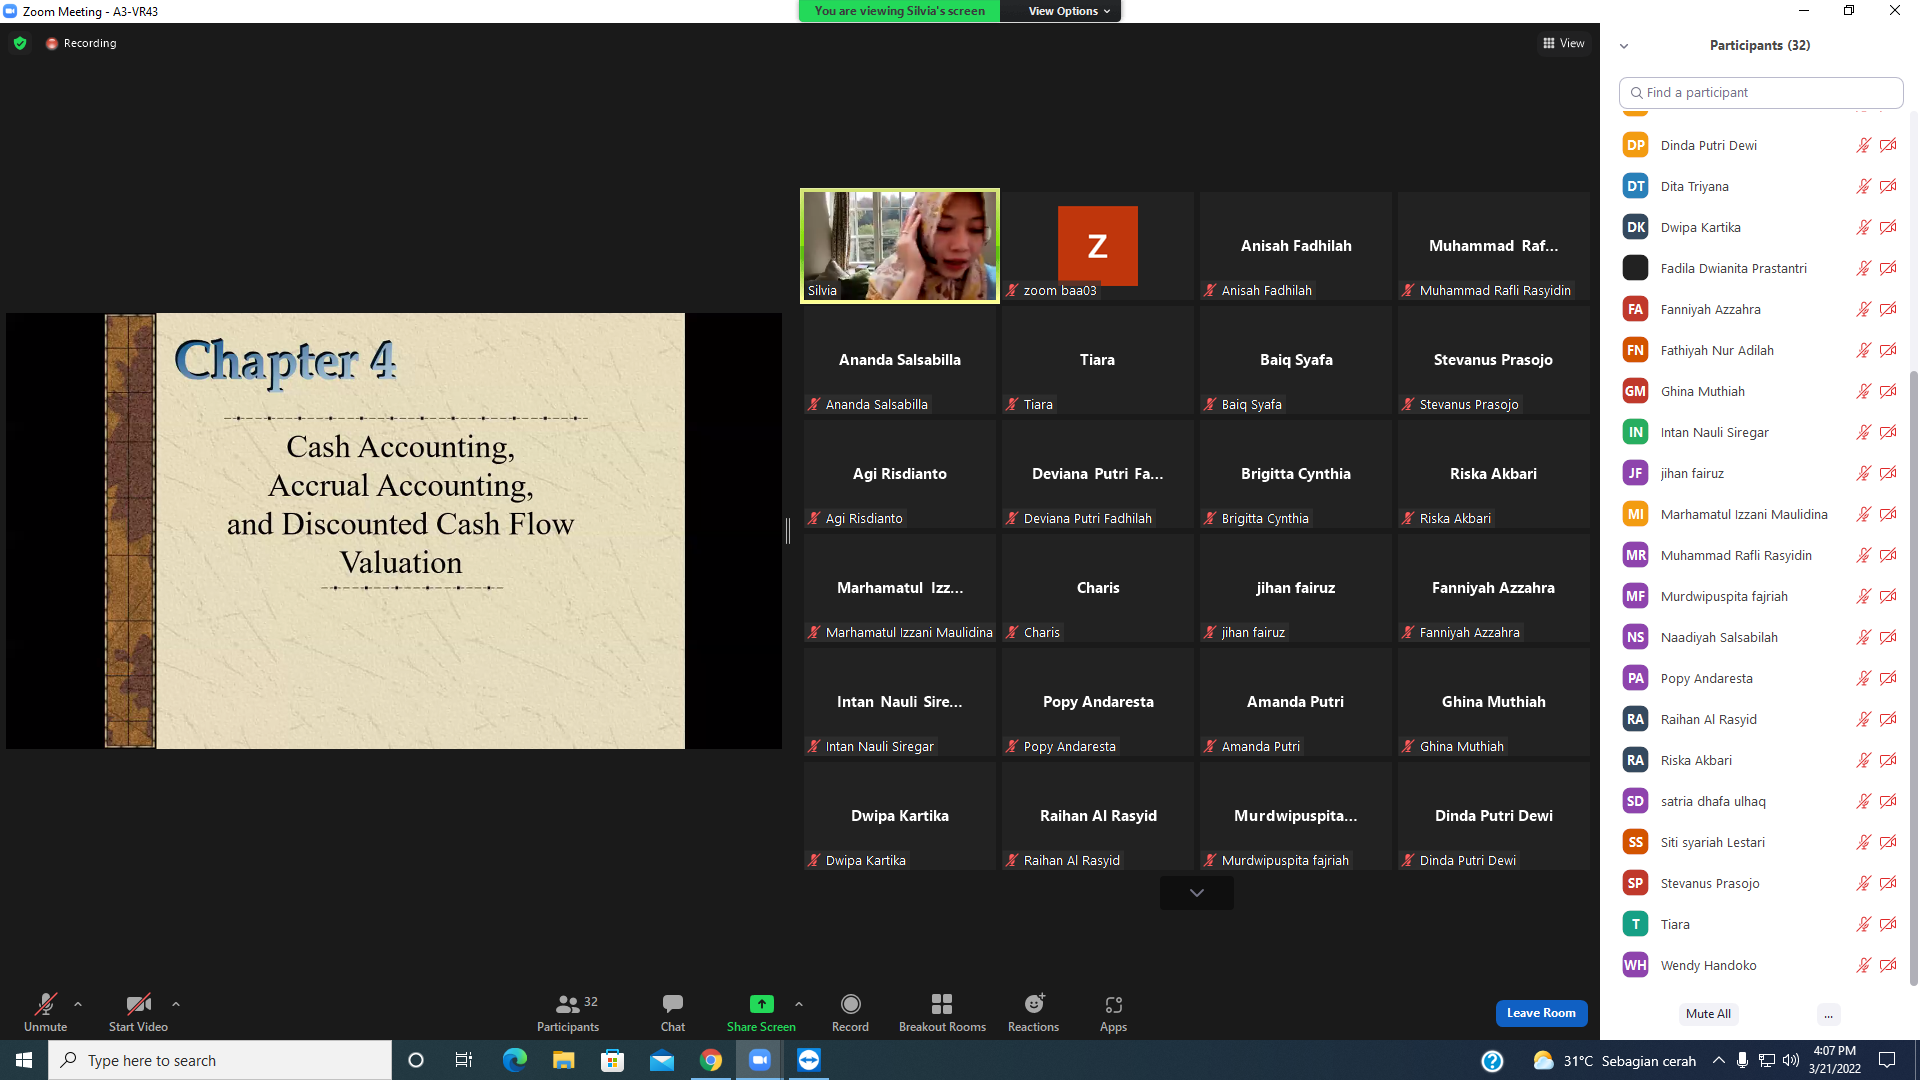1920x1080 pixels.
Task: Click video-off icon for Fanniyah Azzahra
Action: tap(1888, 309)
